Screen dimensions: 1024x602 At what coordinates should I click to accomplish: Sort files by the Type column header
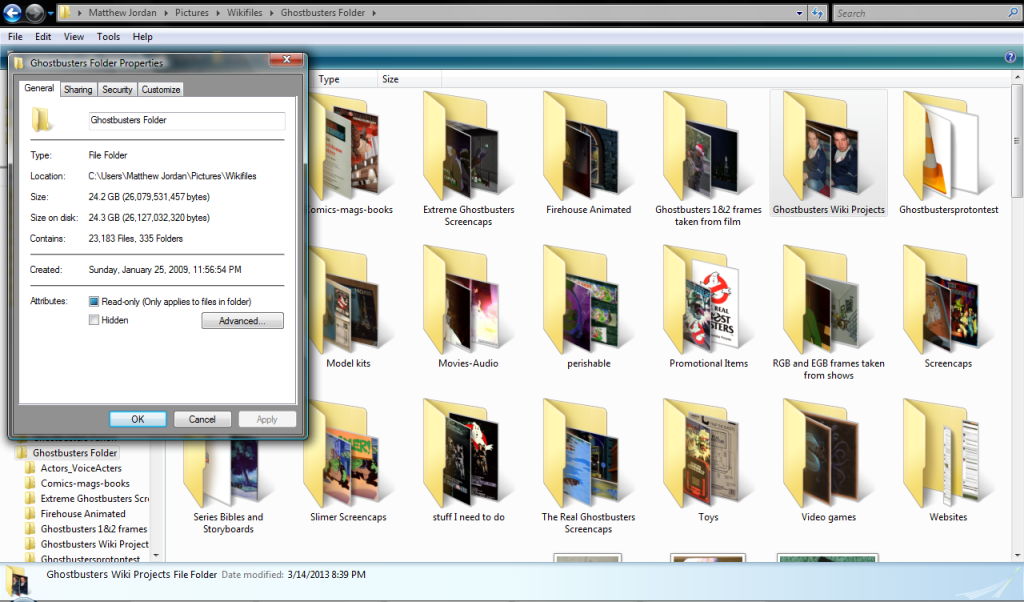click(345, 79)
